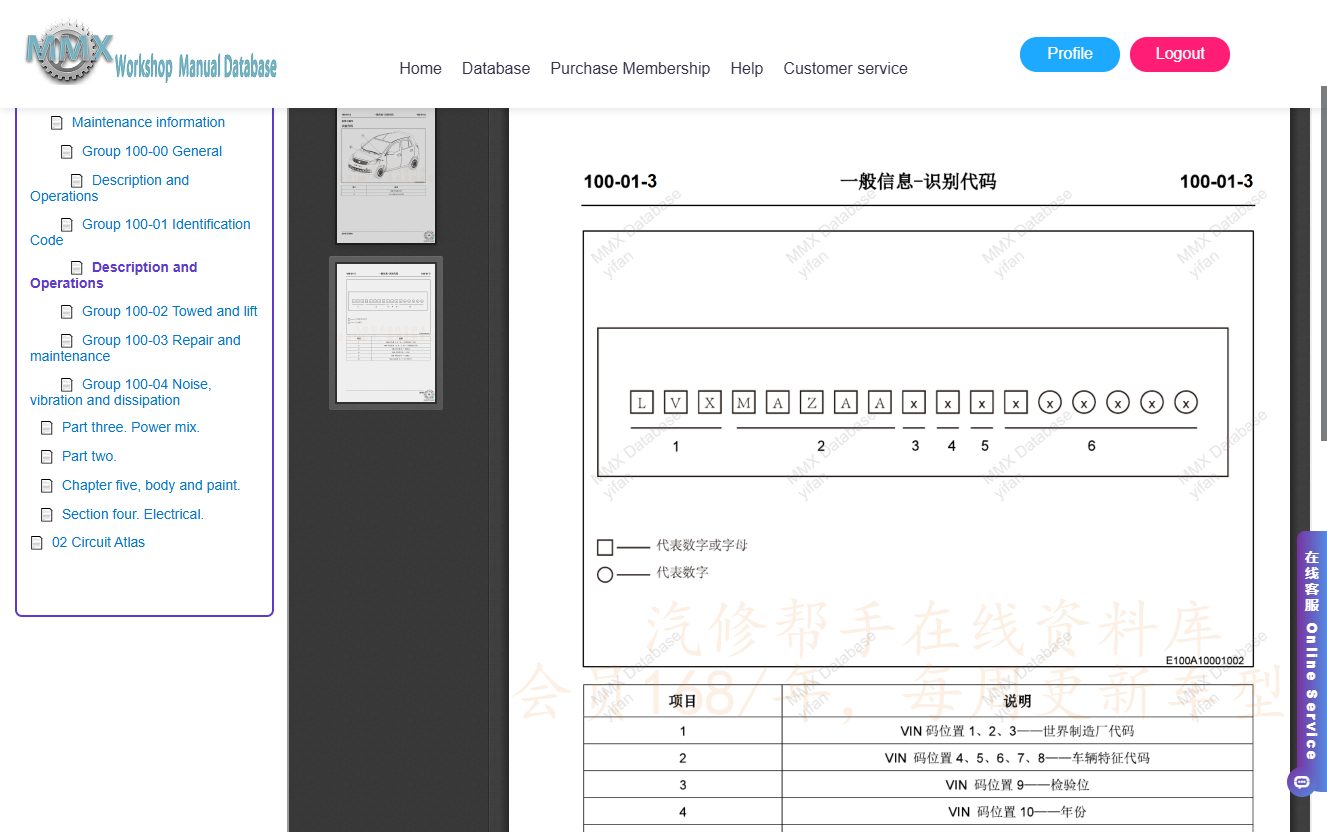Click the page icon next to Part two.
The image size is (1327, 832).
click(47, 457)
